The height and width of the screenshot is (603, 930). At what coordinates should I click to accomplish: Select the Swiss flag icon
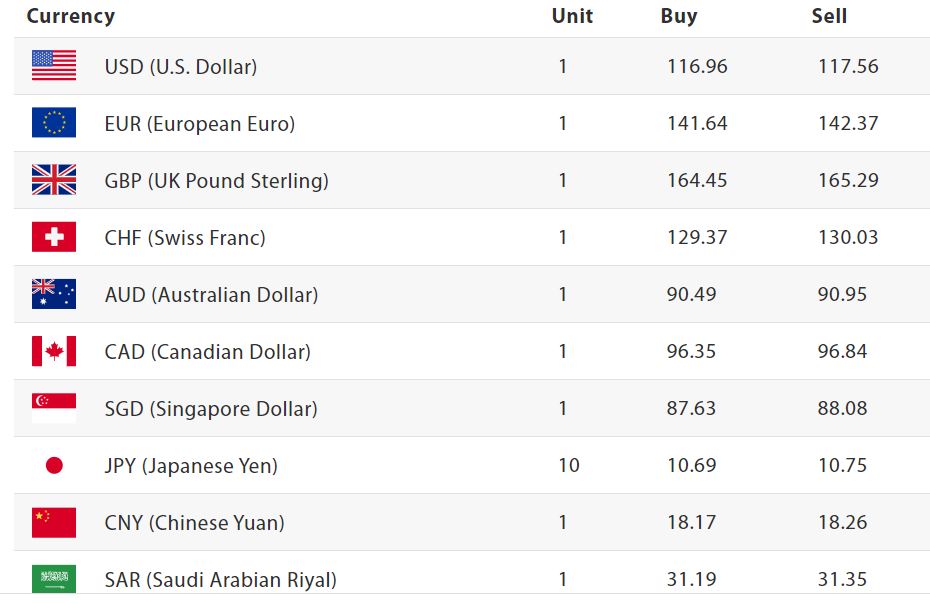tap(54, 237)
